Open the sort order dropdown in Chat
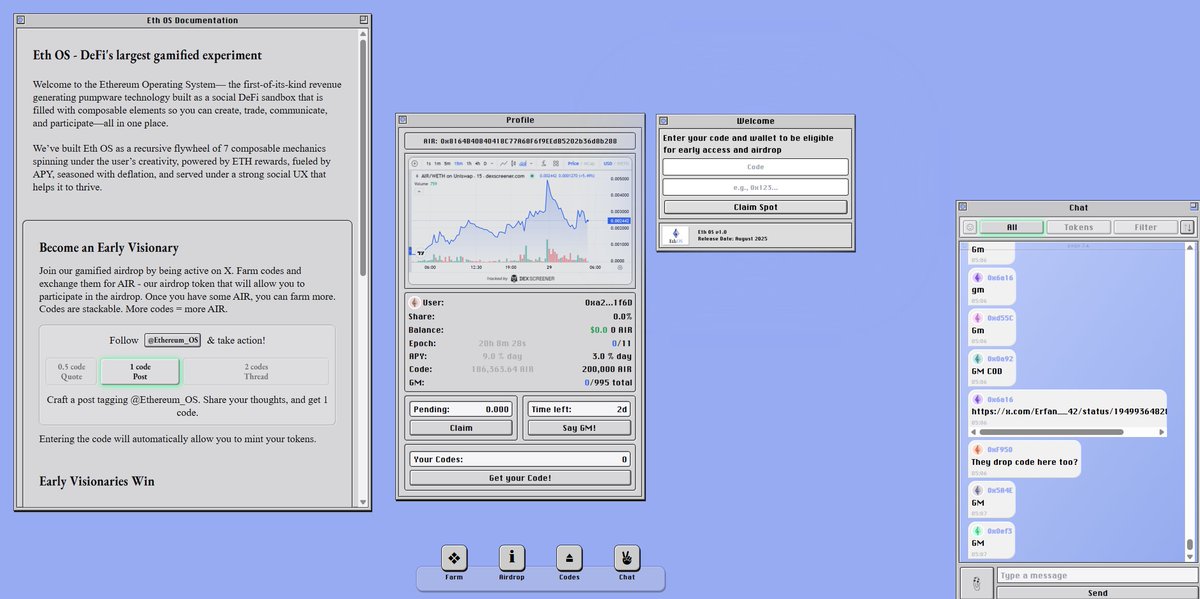The image size is (1200, 599). [1188, 226]
